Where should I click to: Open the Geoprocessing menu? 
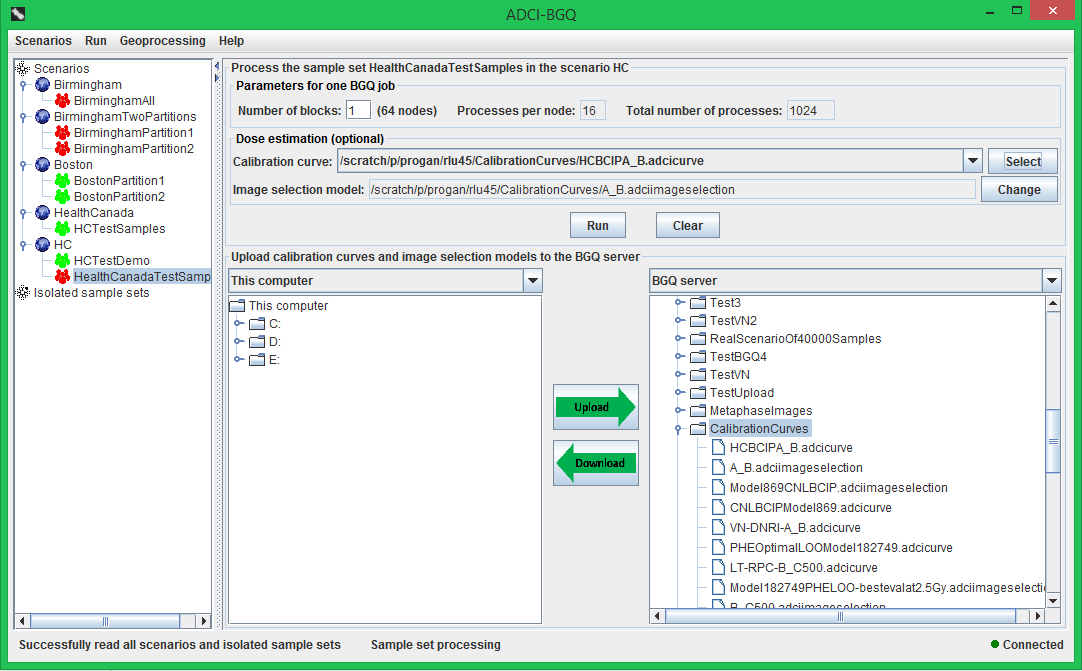pos(162,41)
